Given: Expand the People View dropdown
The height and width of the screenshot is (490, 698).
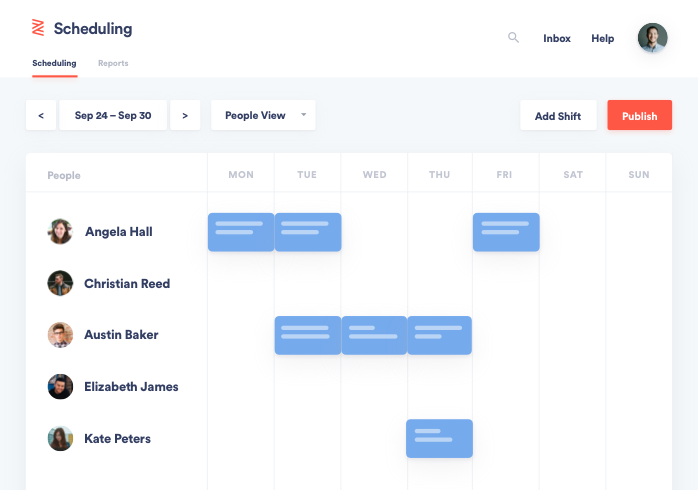Looking at the screenshot, I should pyautogui.click(x=263, y=115).
